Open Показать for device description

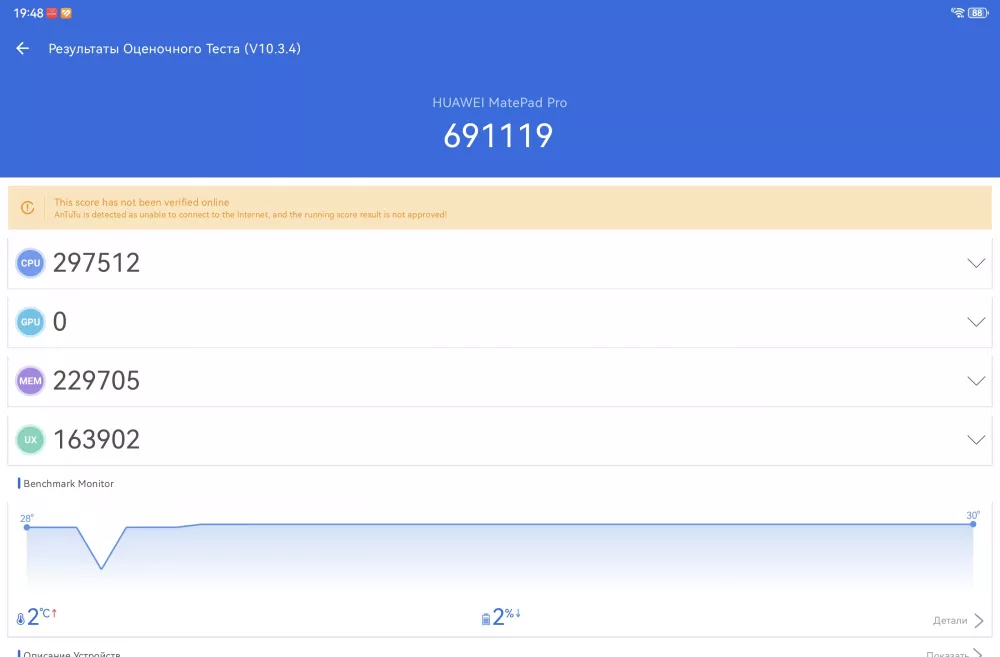[x=954, y=653]
